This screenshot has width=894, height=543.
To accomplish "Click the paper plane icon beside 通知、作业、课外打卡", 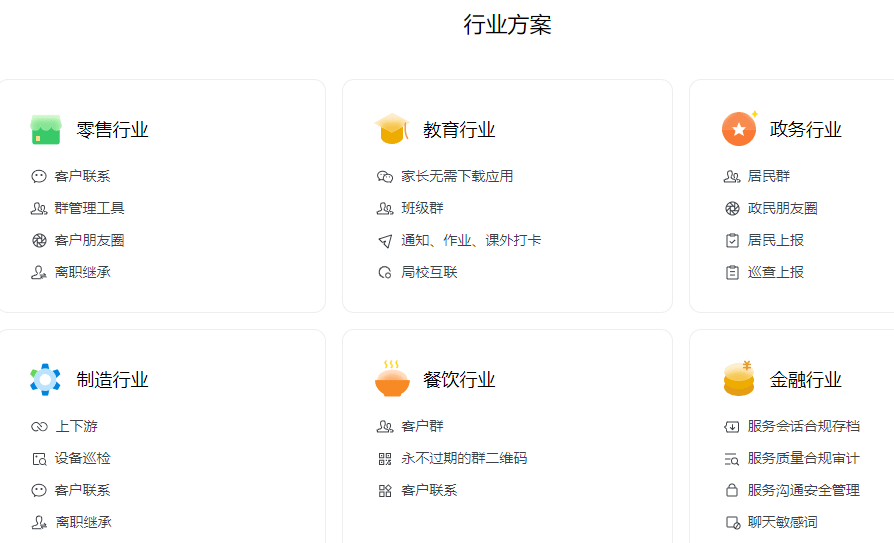I will (x=385, y=240).
